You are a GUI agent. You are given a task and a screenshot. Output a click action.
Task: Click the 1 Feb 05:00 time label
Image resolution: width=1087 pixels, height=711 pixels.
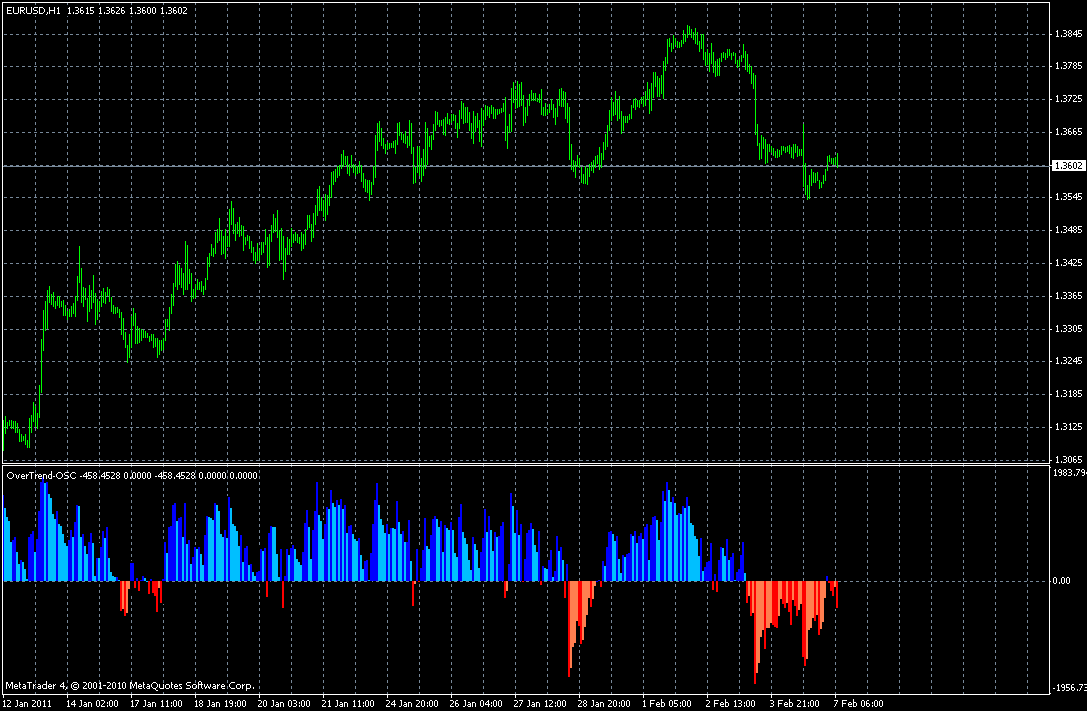tap(667, 703)
